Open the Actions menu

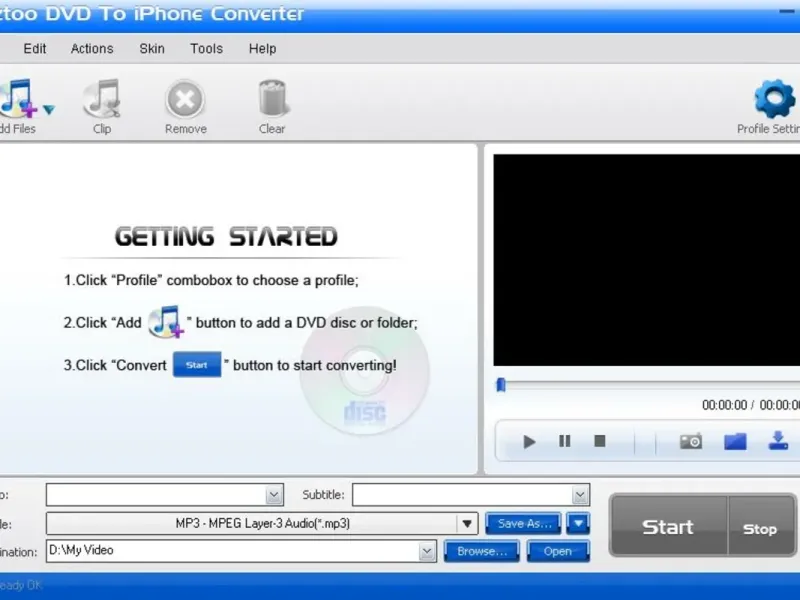pyautogui.click(x=92, y=48)
